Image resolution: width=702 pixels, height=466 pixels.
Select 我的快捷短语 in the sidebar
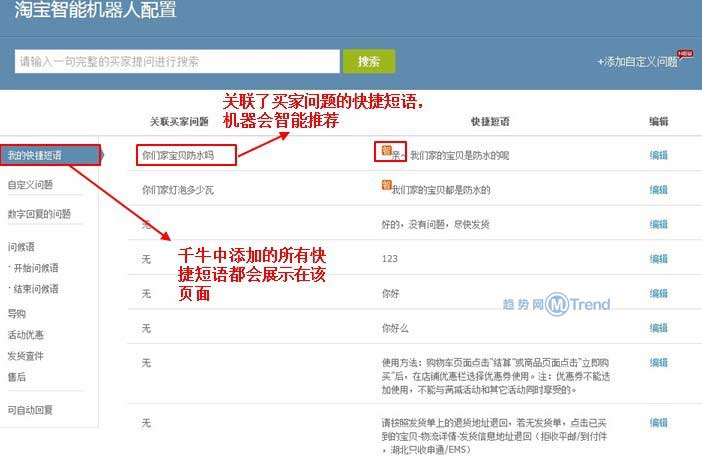pyautogui.click(x=34, y=155)
